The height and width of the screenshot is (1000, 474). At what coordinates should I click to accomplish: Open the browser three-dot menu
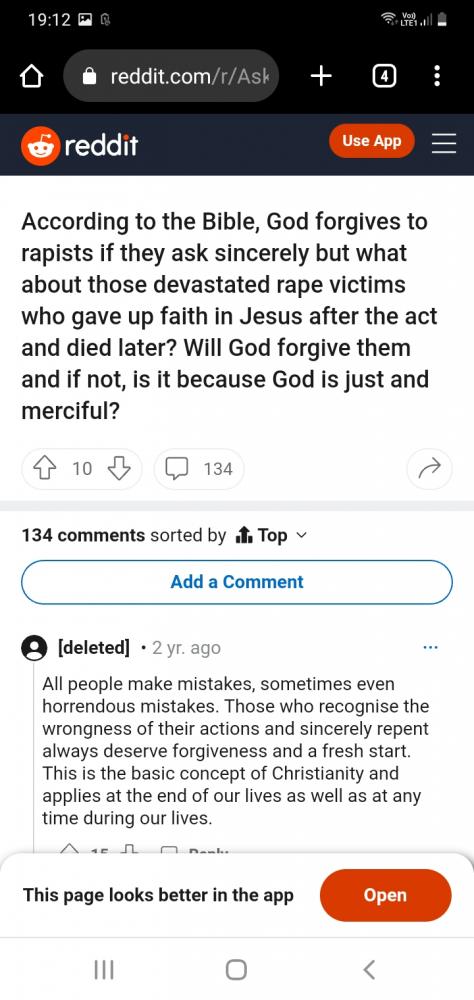pyautogui.click(x=436, y=77)
